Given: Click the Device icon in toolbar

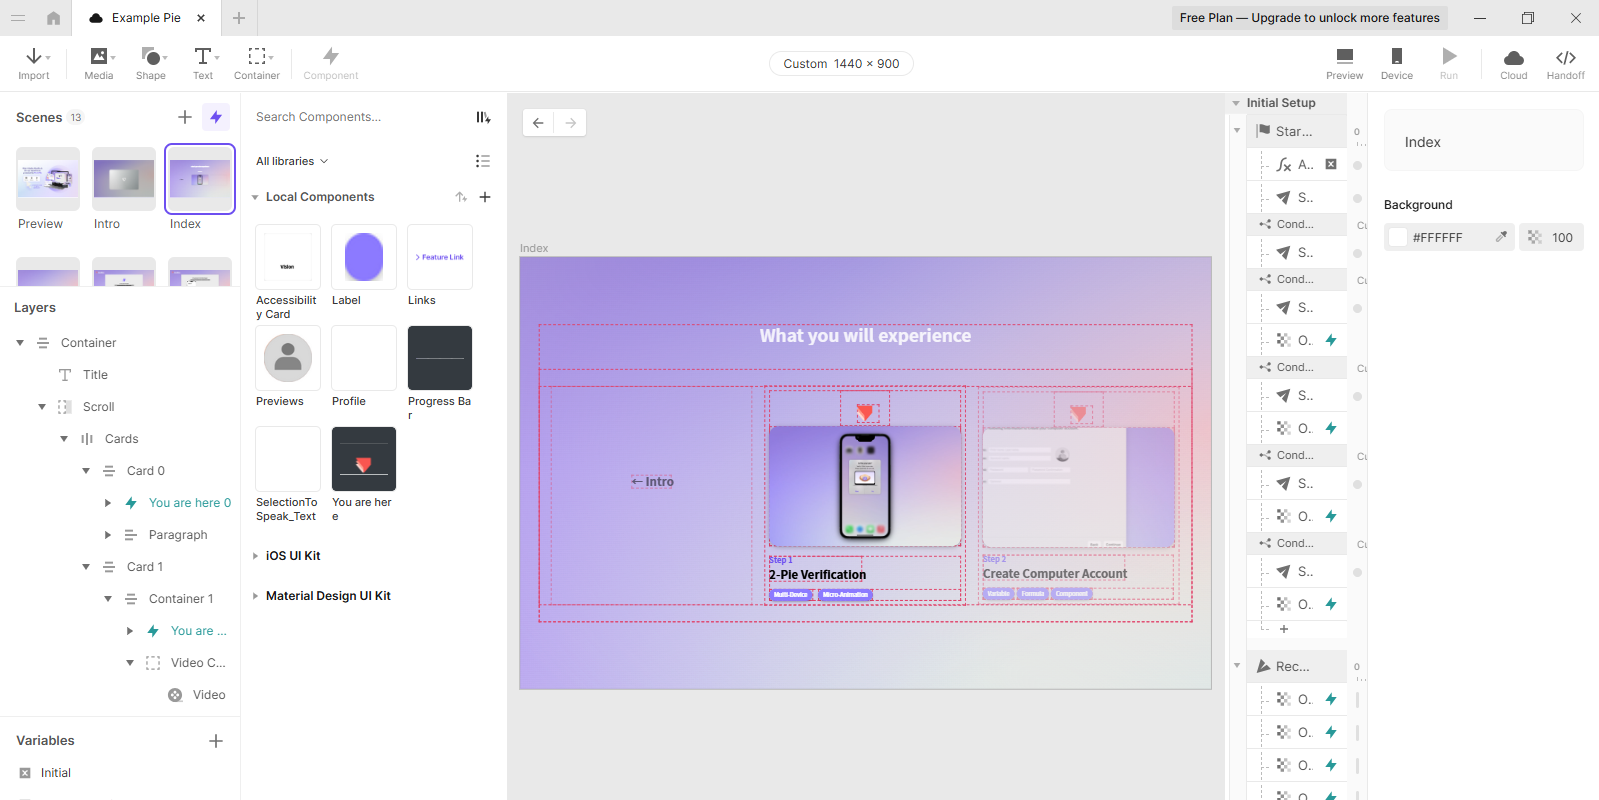Looking at the screenshot, I should [1396, 63].
